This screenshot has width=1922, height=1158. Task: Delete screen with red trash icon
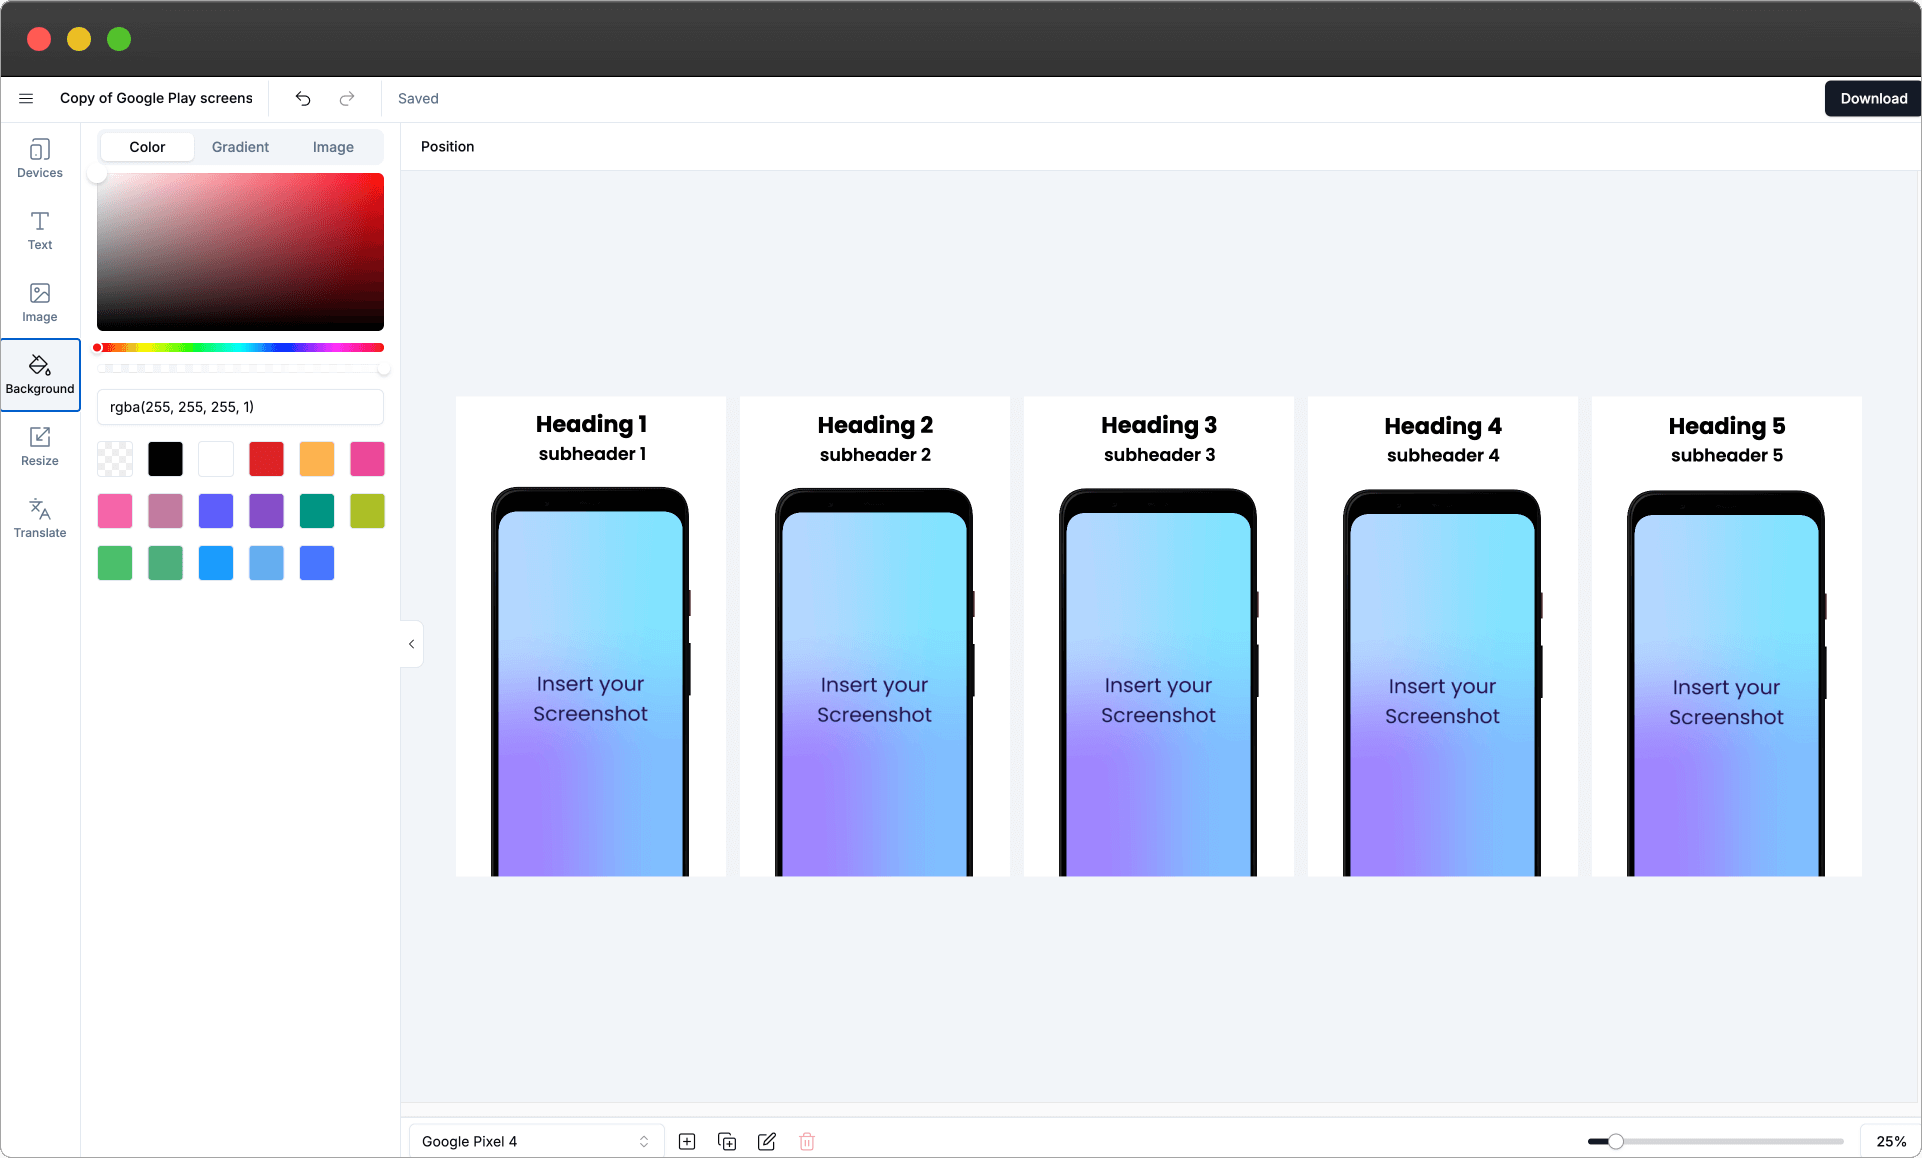807,1141
